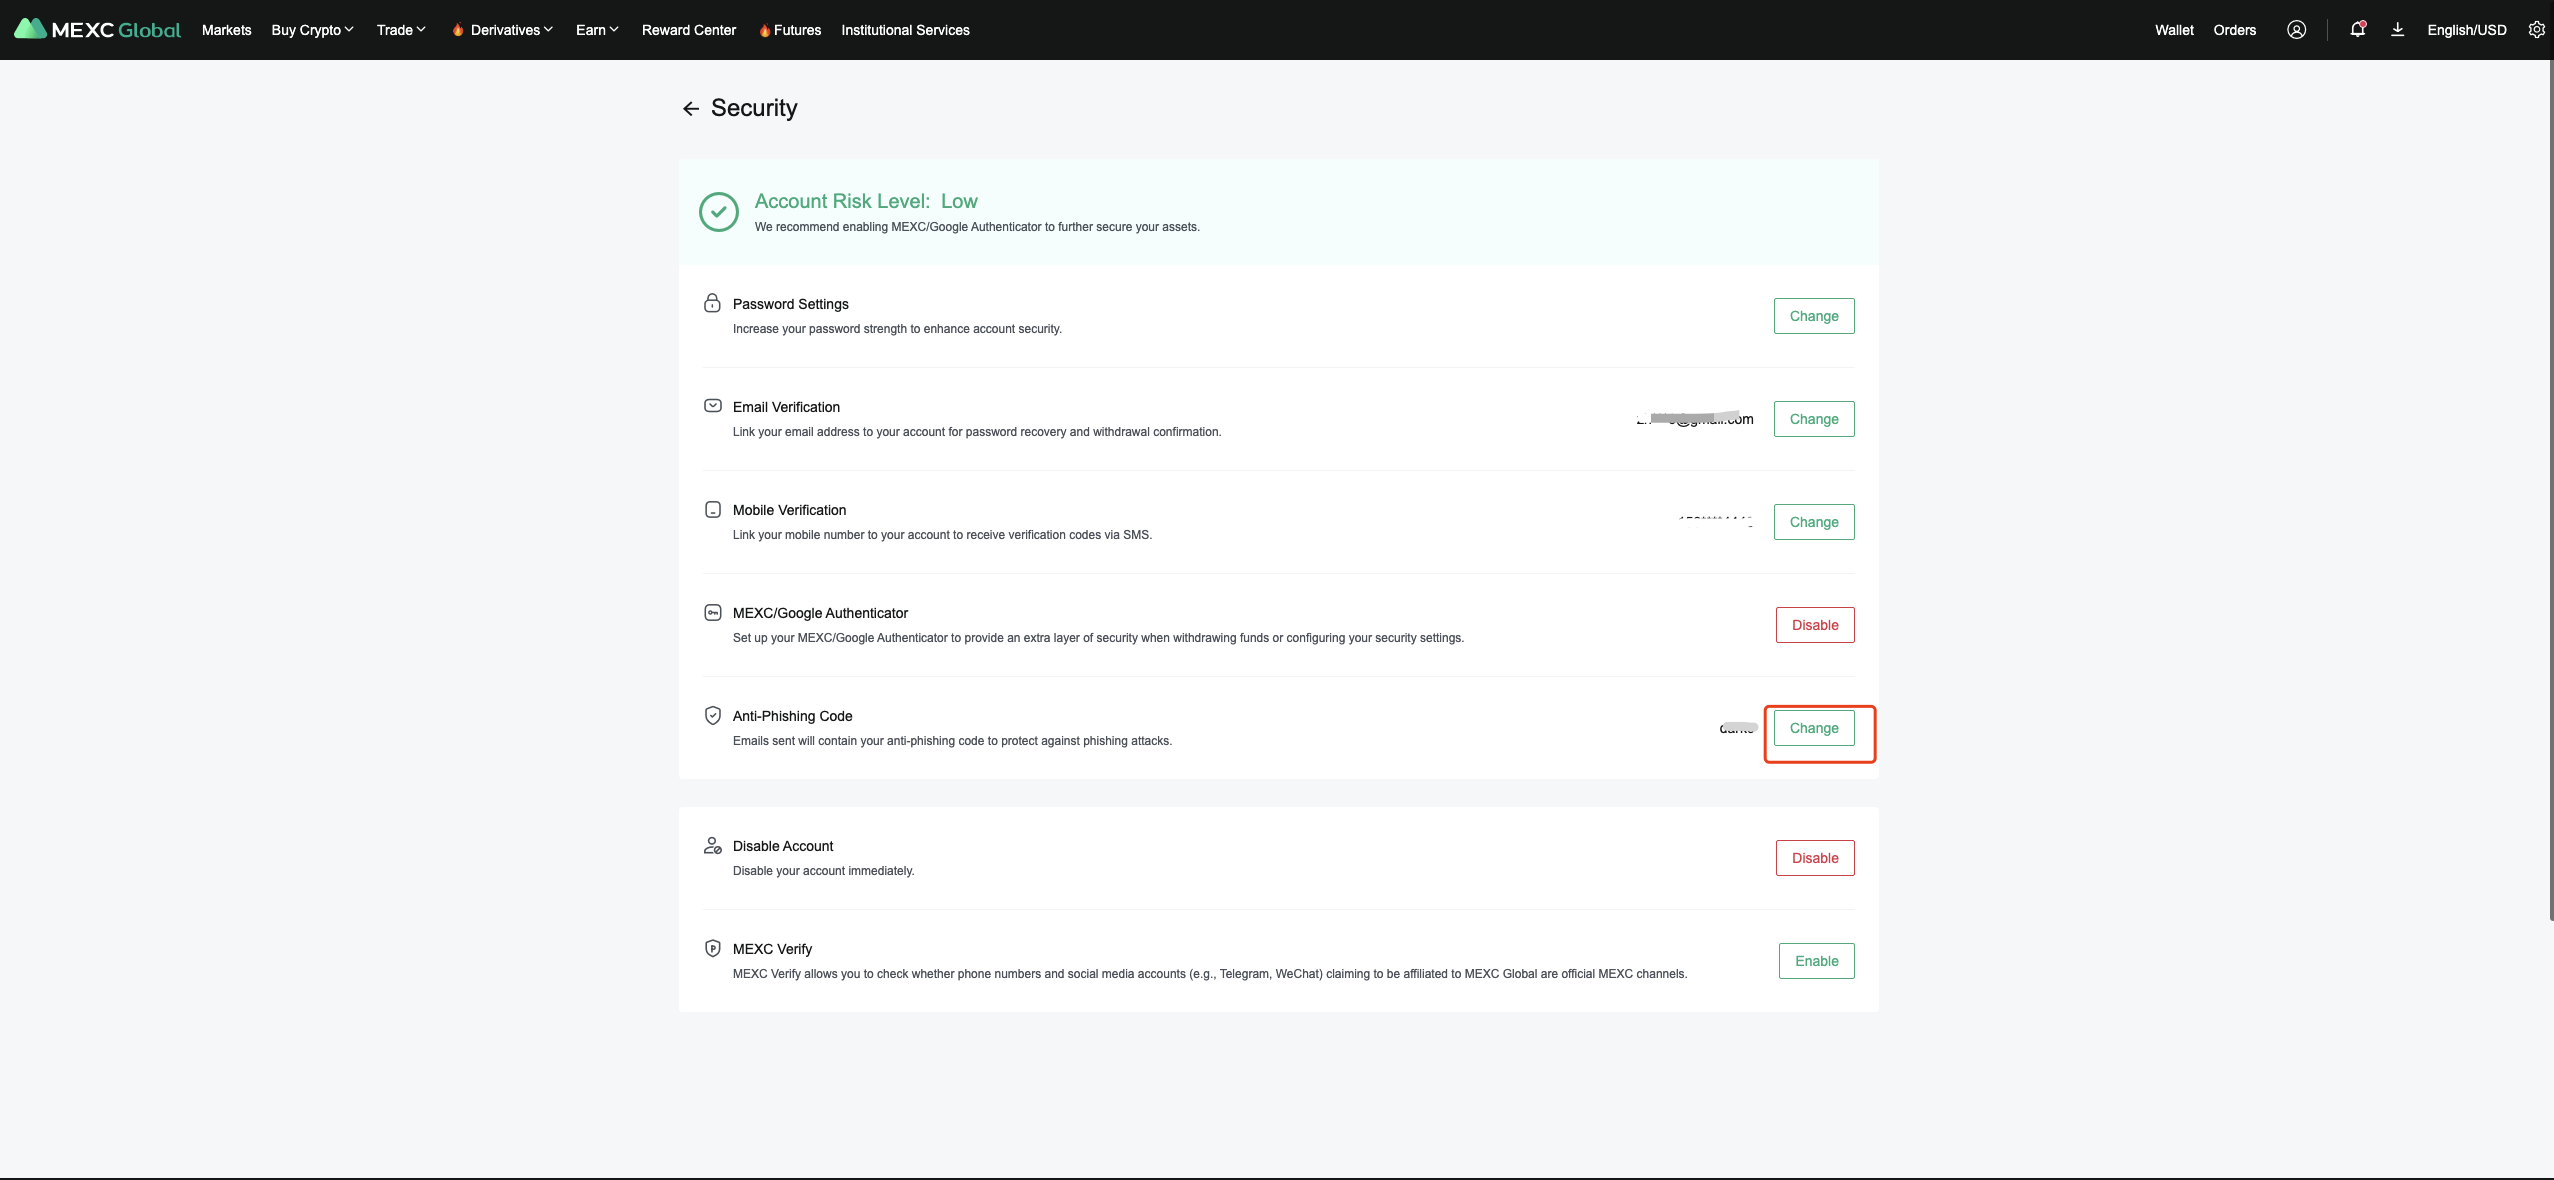Disable MEXC/Google Authenticator
Screen dimensions: 2554x1180
[x=1814, y=625]
